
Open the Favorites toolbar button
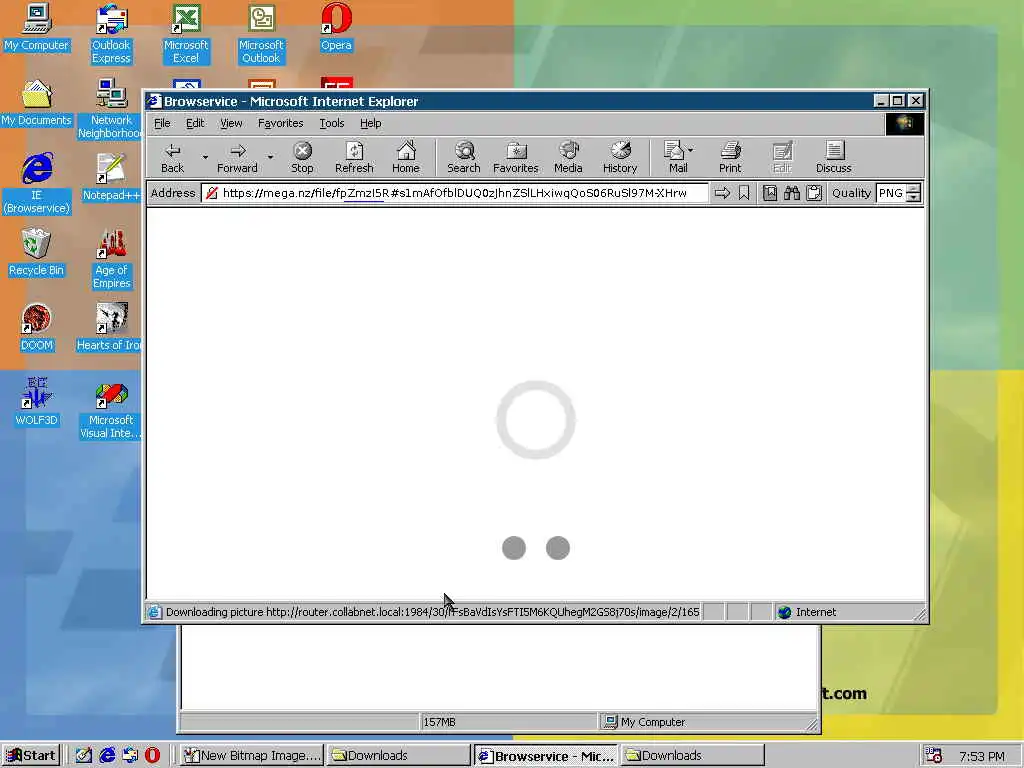point(515,157)
